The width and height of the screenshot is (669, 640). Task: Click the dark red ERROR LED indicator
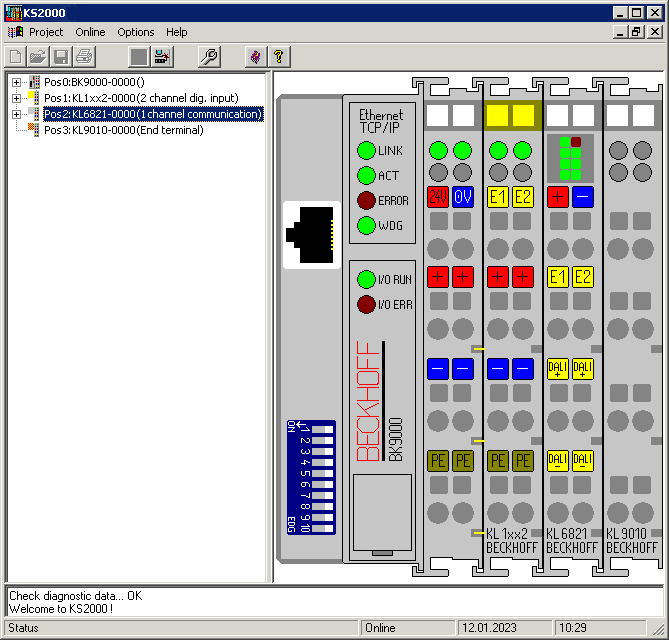click(366, 201)
